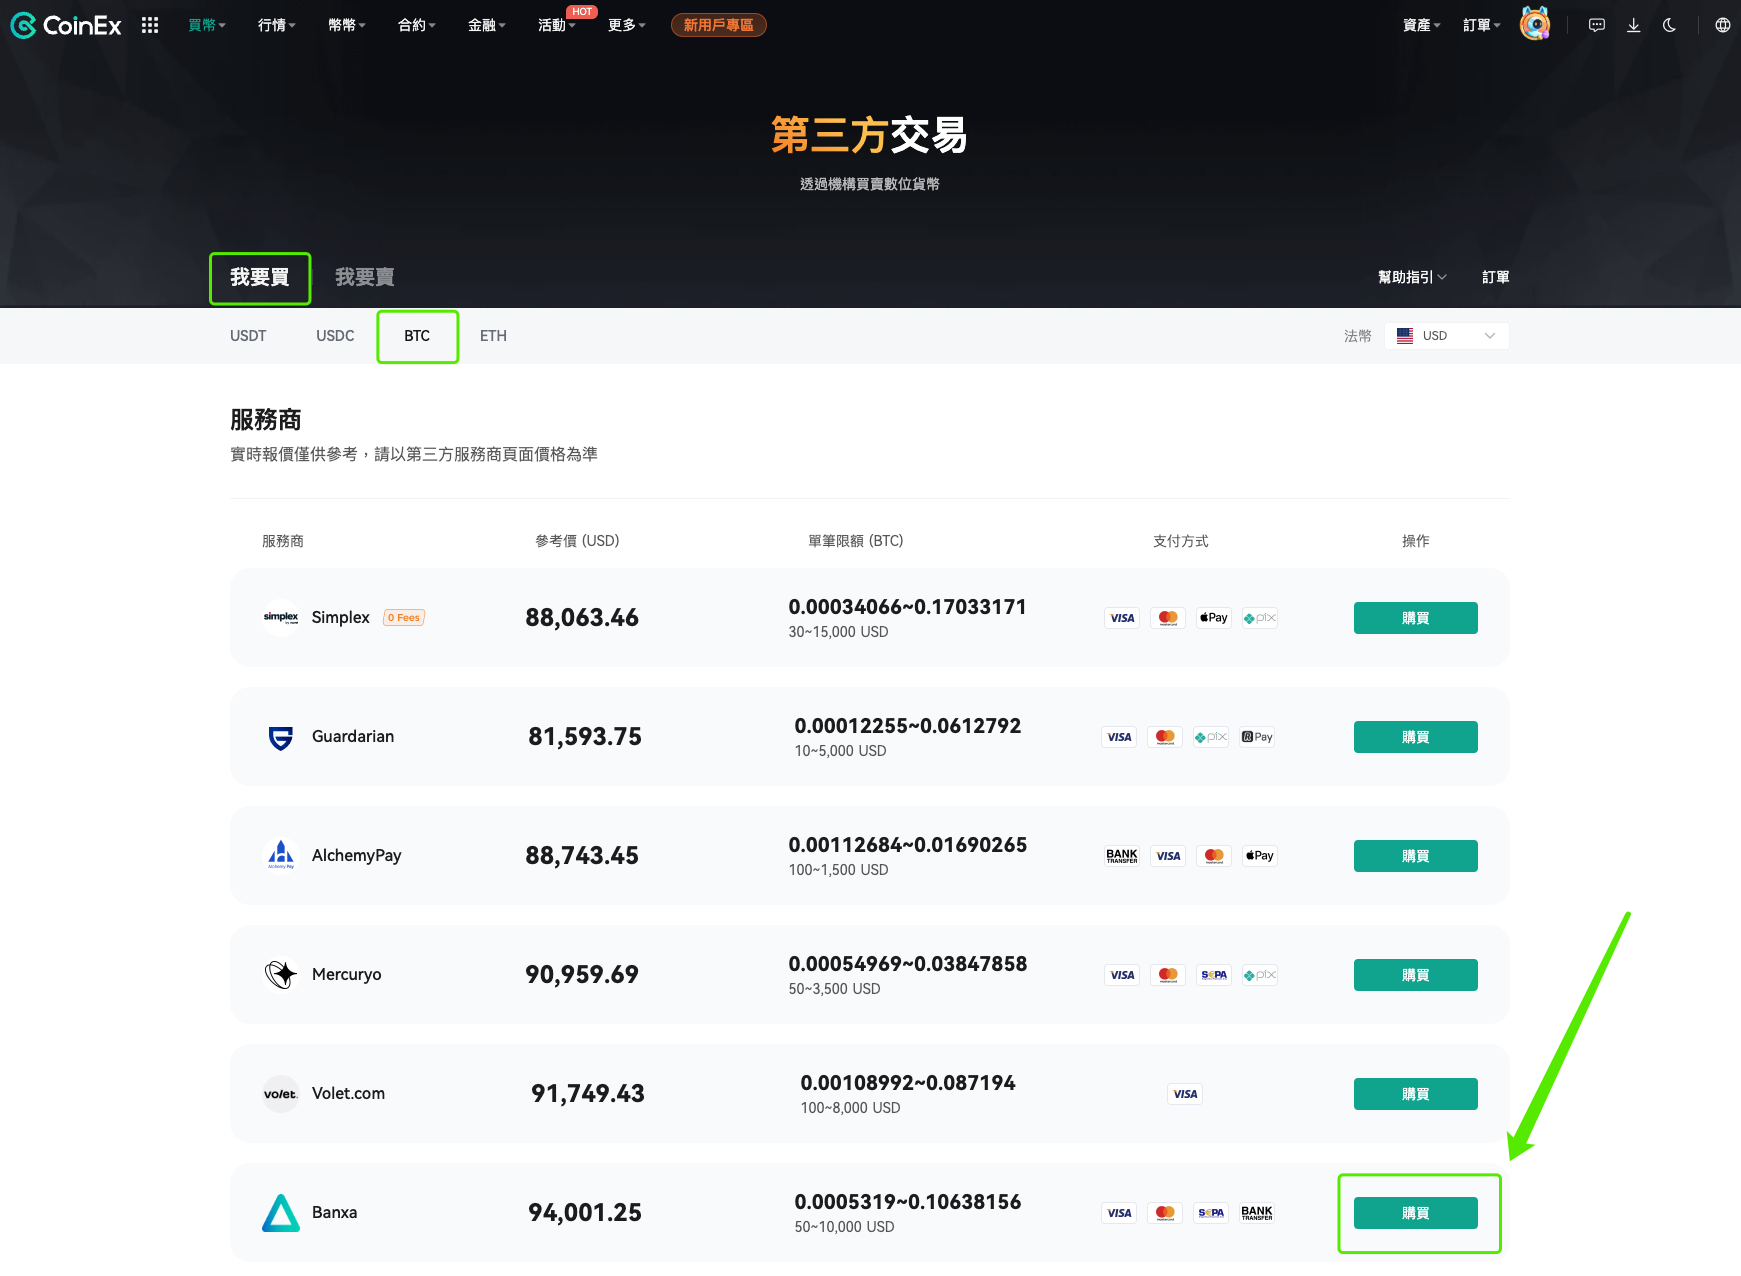Expand the 訂單 menu in top bar
Screen dimensions: 1741x1276
coord(1482,25)
